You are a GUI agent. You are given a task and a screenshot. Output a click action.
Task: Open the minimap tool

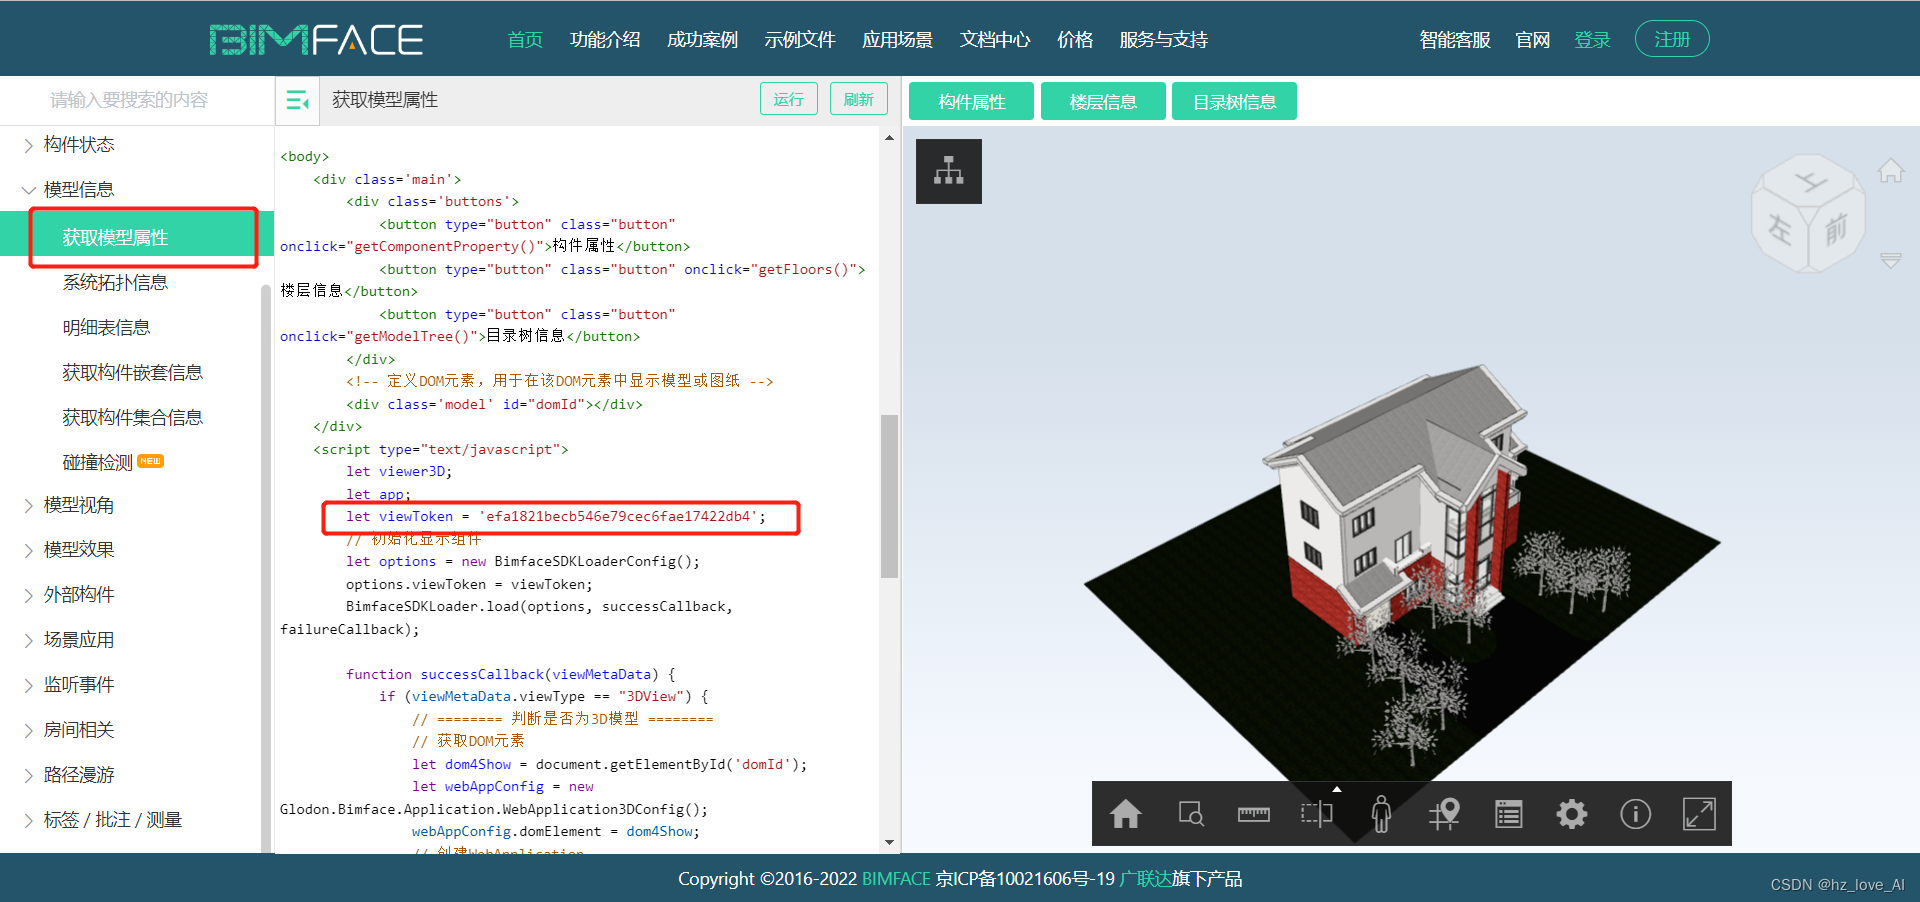(1444, 813)
